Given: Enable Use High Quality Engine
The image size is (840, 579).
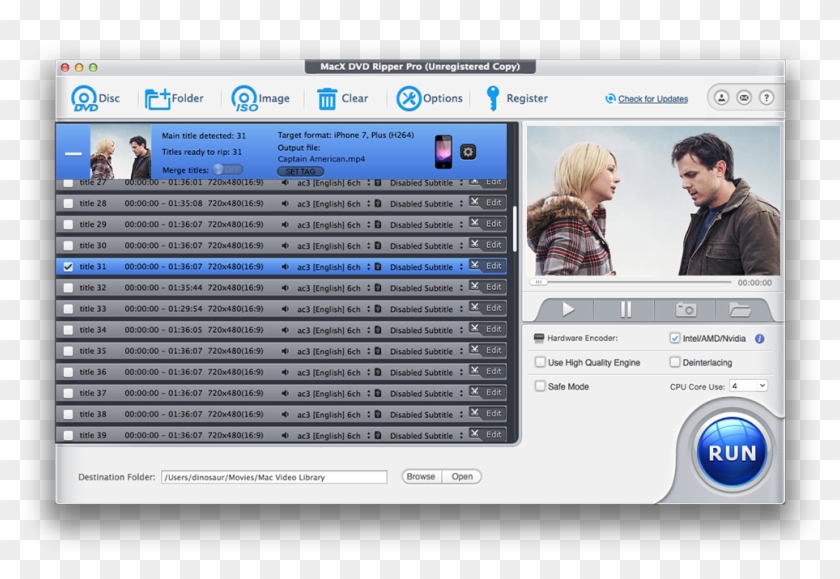Looking at the screenshot, I should click(x=539, y=362).
